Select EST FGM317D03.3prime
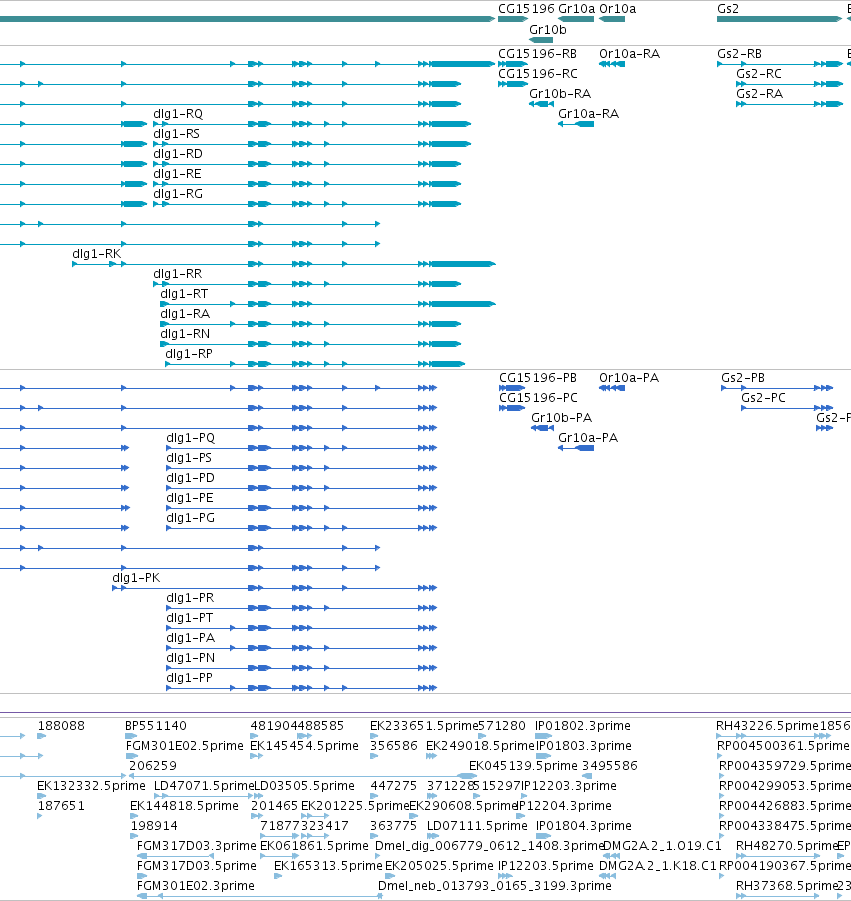This screenshot has width=851, height=901. (x=197, y=846)
